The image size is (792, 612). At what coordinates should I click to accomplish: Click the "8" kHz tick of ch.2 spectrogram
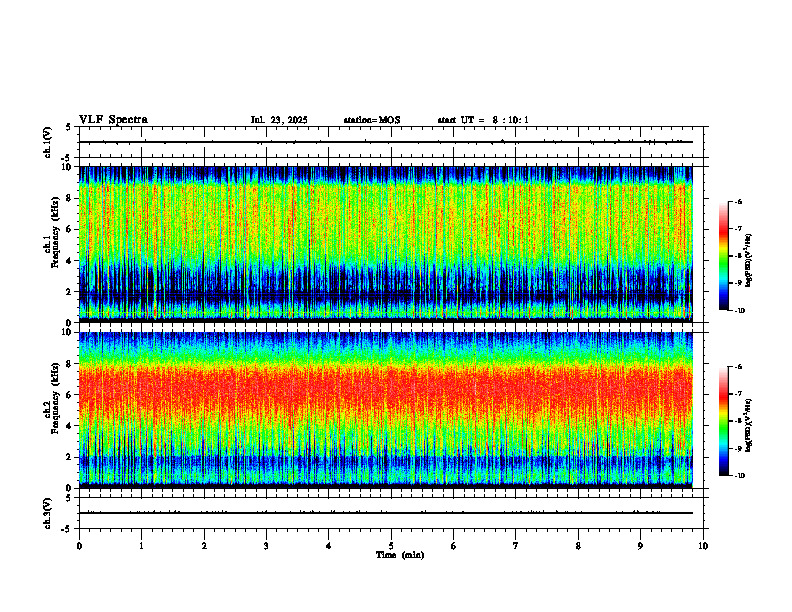(x=70, y=364)
